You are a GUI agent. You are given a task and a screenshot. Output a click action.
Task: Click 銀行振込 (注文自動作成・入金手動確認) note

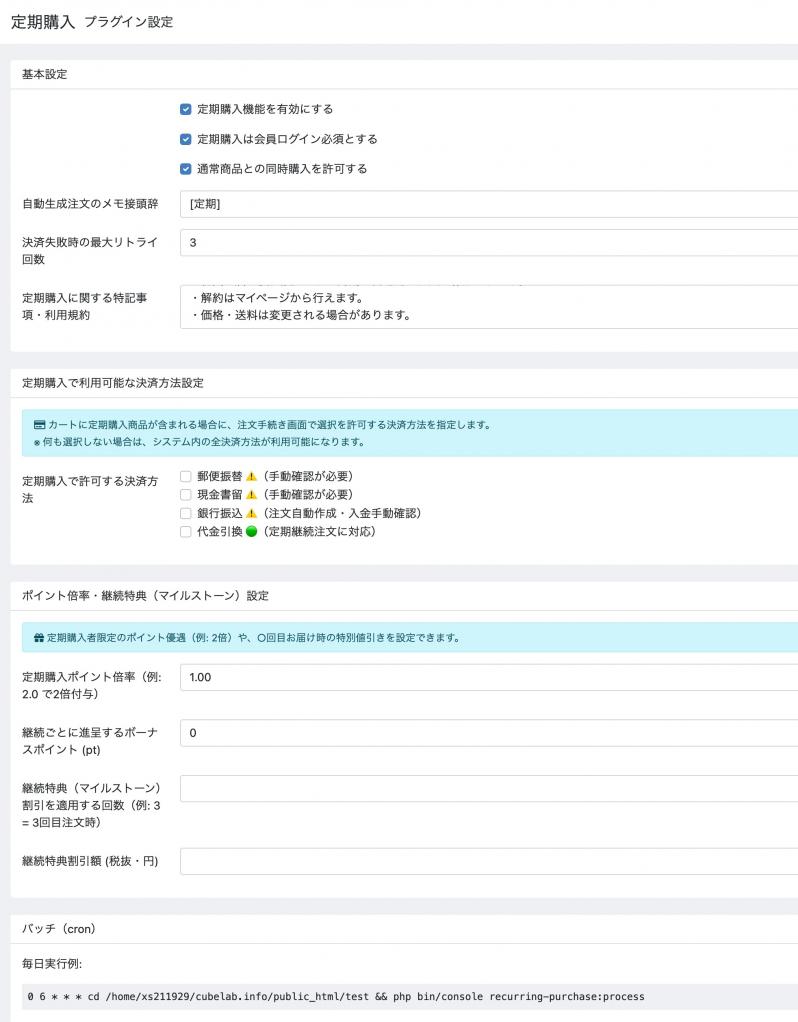[342, 514]
